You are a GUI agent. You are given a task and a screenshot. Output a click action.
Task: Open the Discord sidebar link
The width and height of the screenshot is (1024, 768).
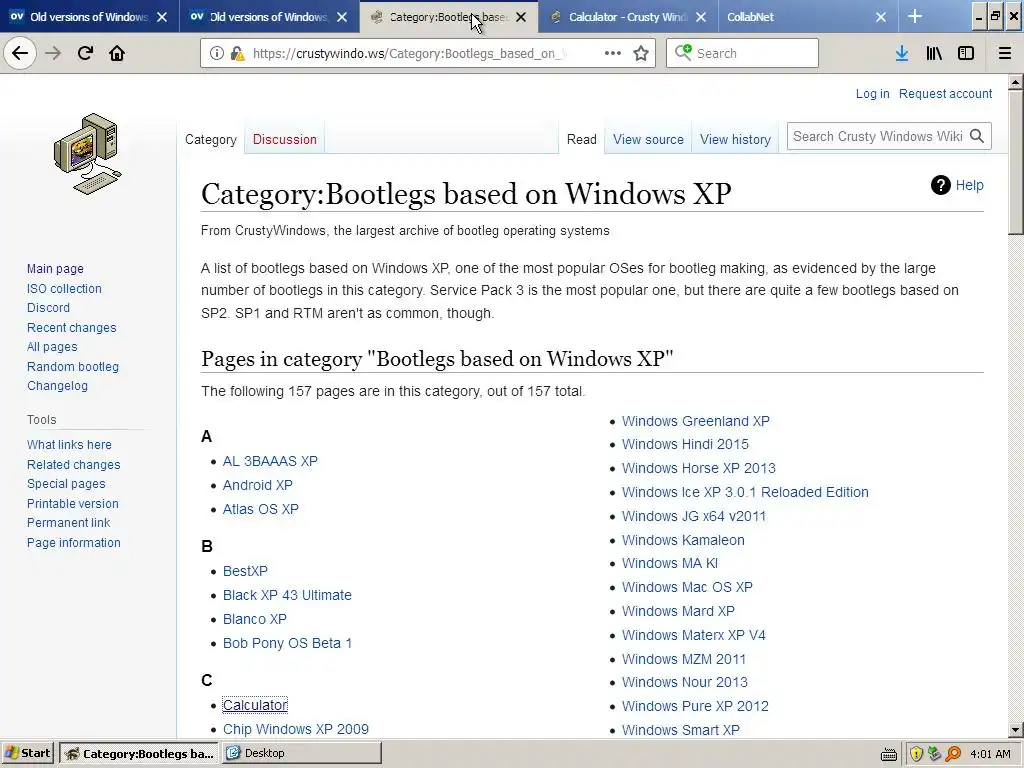click(48, 308)
